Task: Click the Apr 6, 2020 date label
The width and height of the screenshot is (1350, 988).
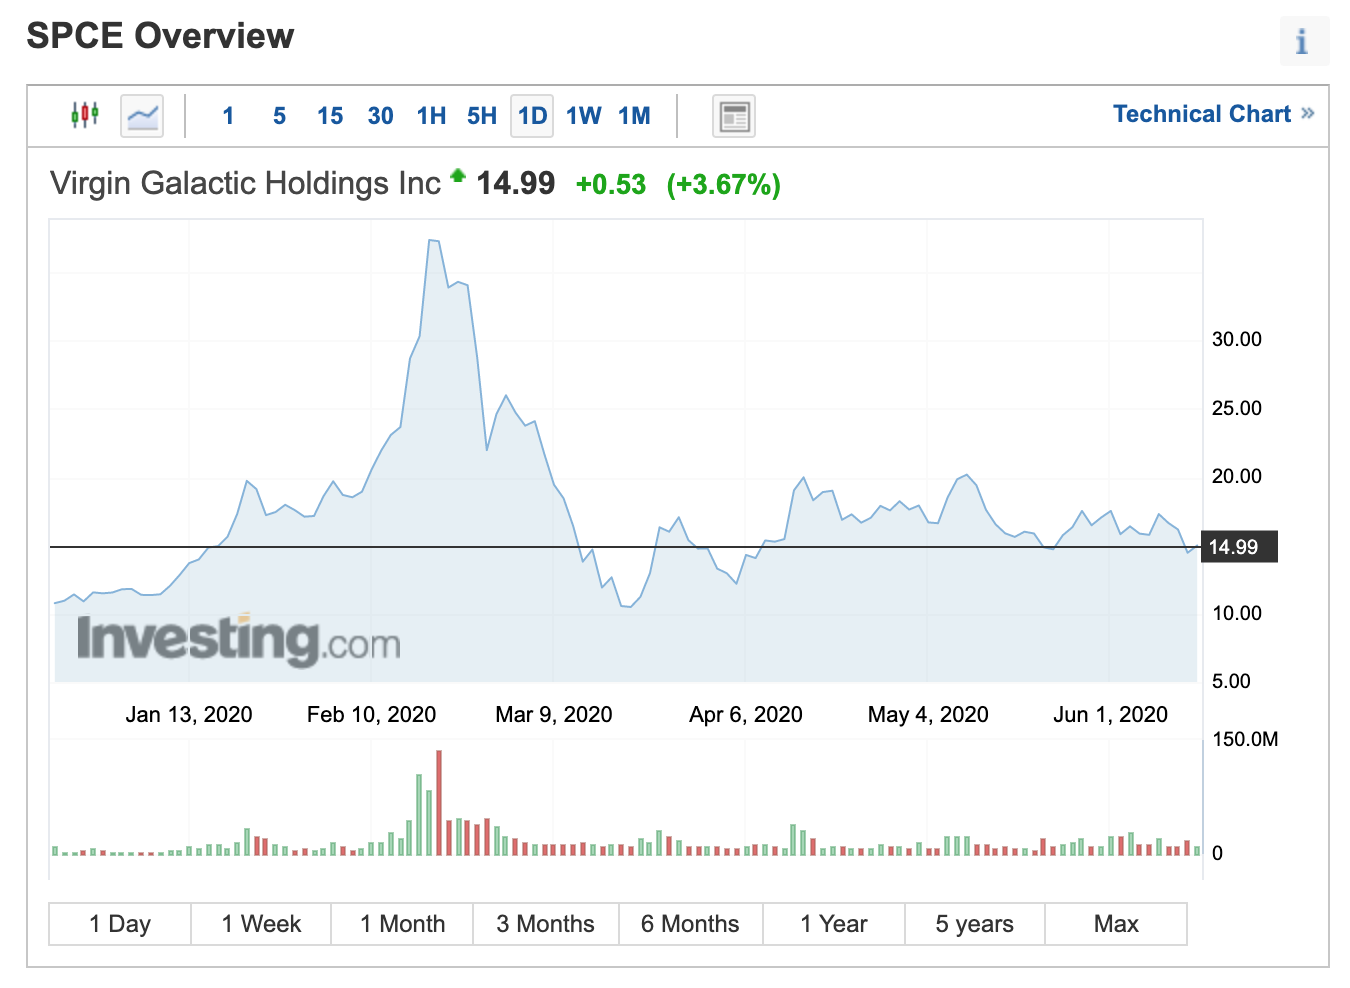Action: click(x=746, y=714)
